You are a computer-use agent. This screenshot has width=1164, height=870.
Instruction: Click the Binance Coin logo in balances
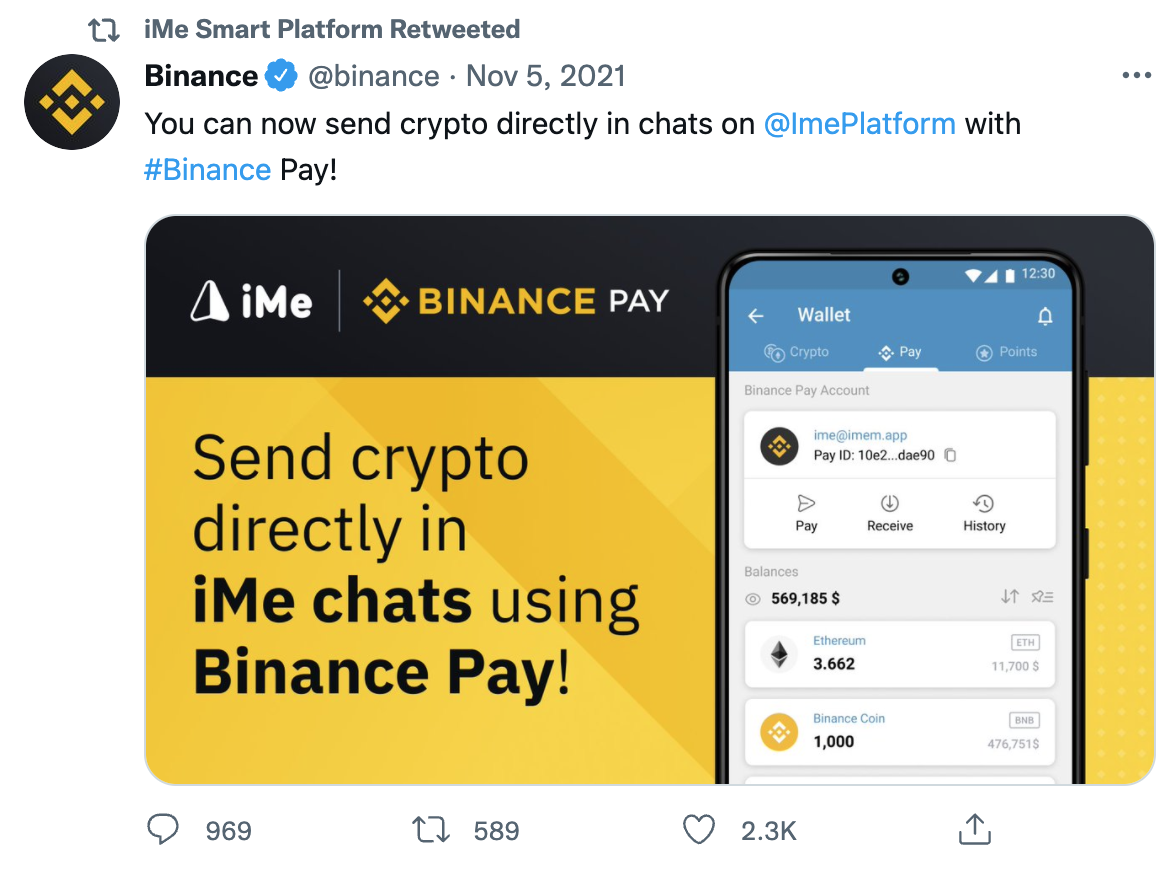(778, 733)
